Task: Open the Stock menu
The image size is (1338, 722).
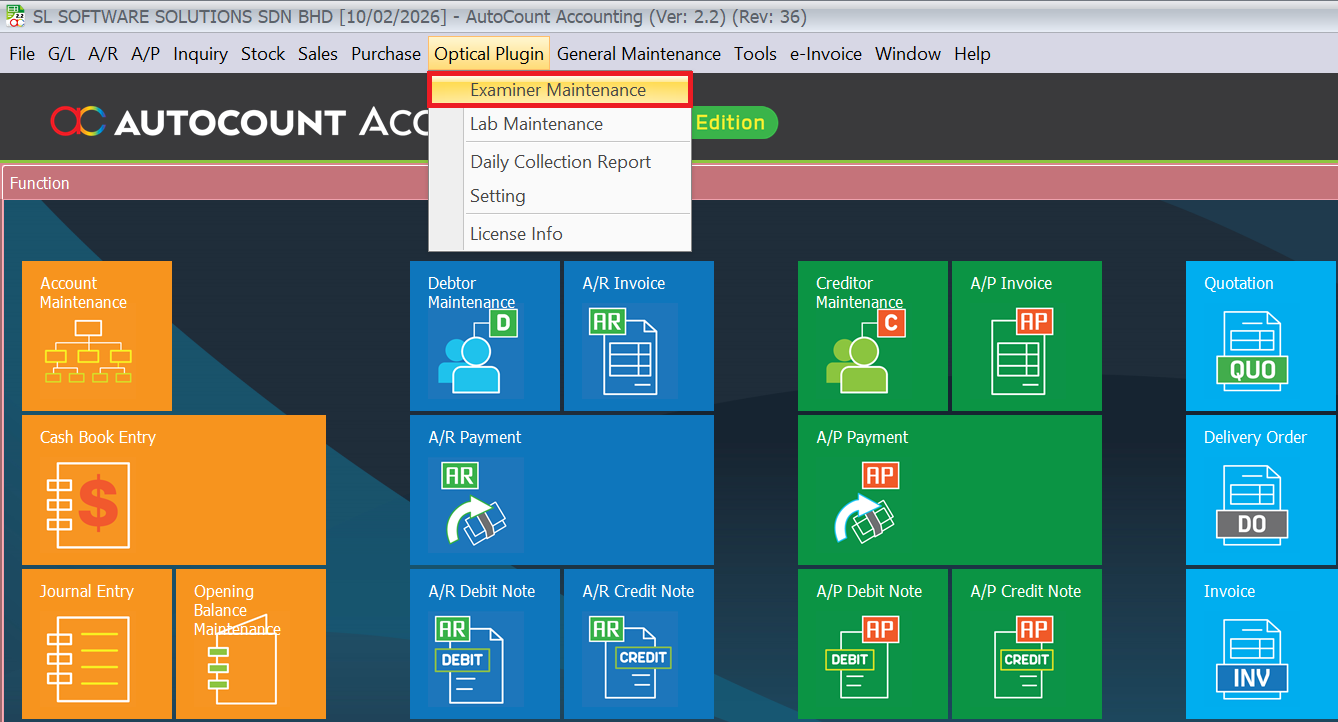Action: click(x=263, y=54)
